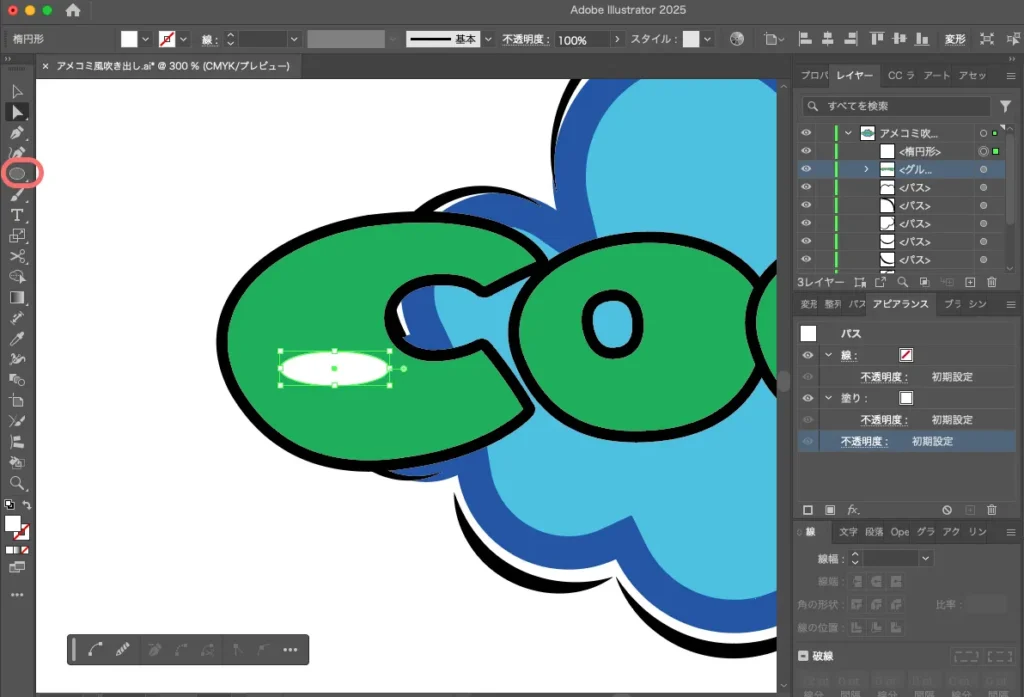The height and width of the screenshot is (697, 1024).
Task: Collapse the アメコミ吹... top layer
Action: click(x=848, y=133)
